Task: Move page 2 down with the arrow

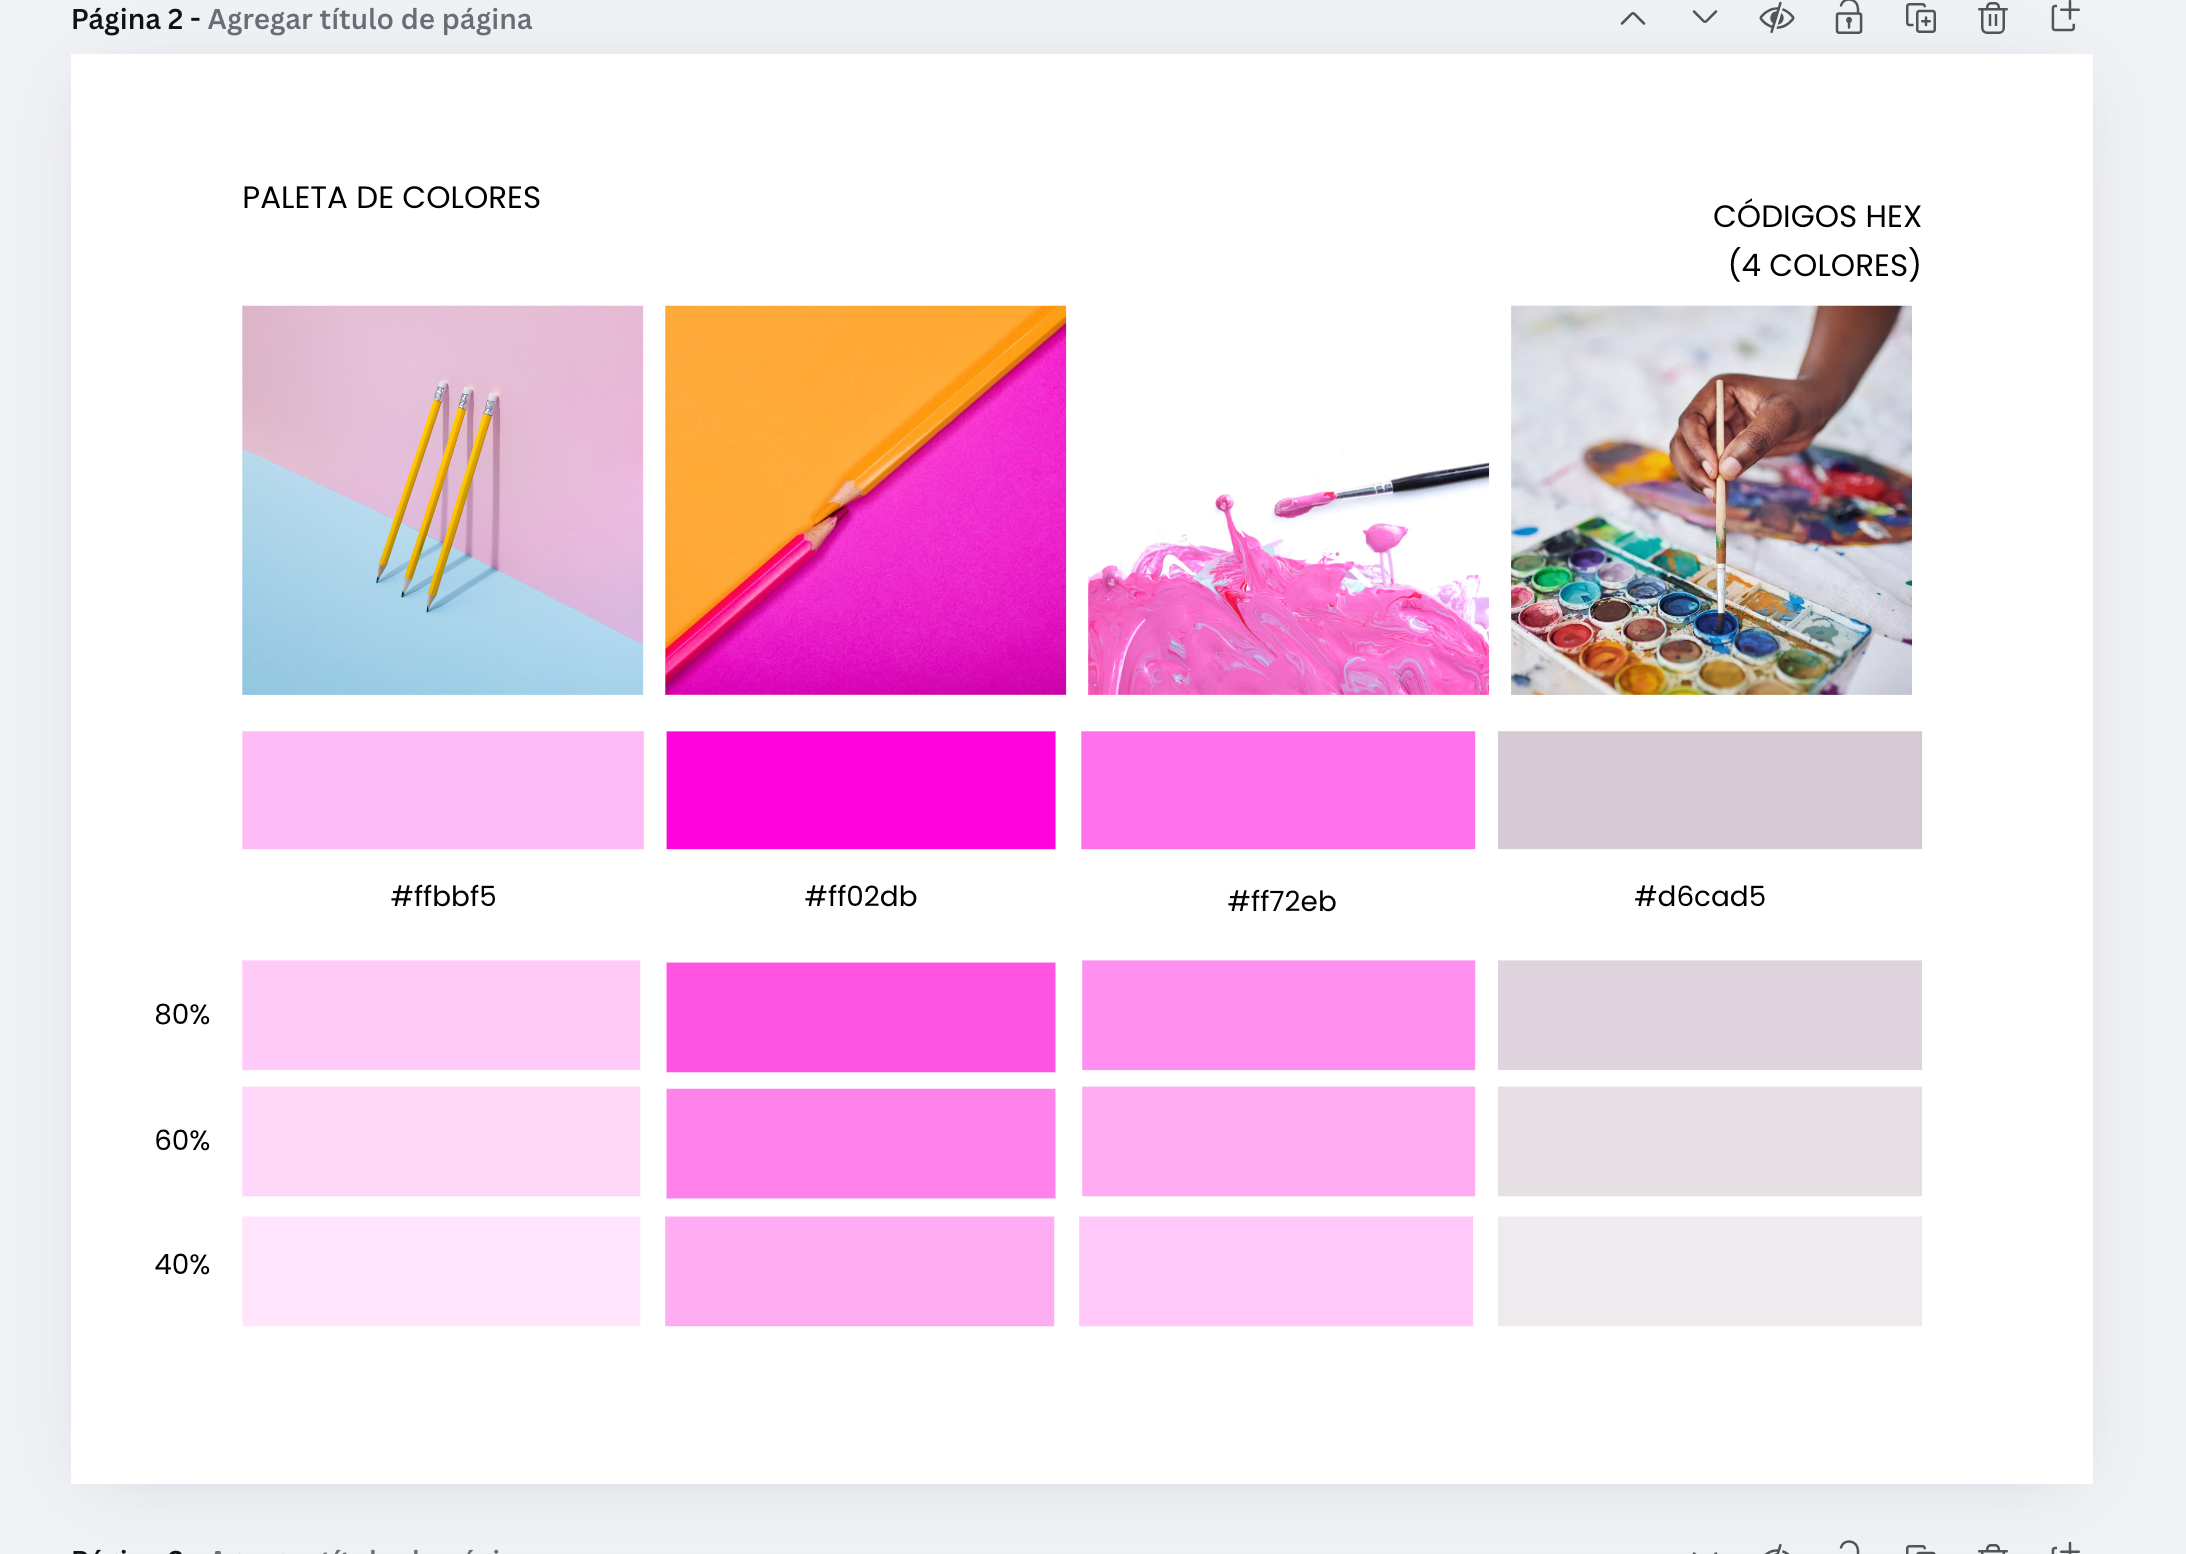Action: [1704, 17]
